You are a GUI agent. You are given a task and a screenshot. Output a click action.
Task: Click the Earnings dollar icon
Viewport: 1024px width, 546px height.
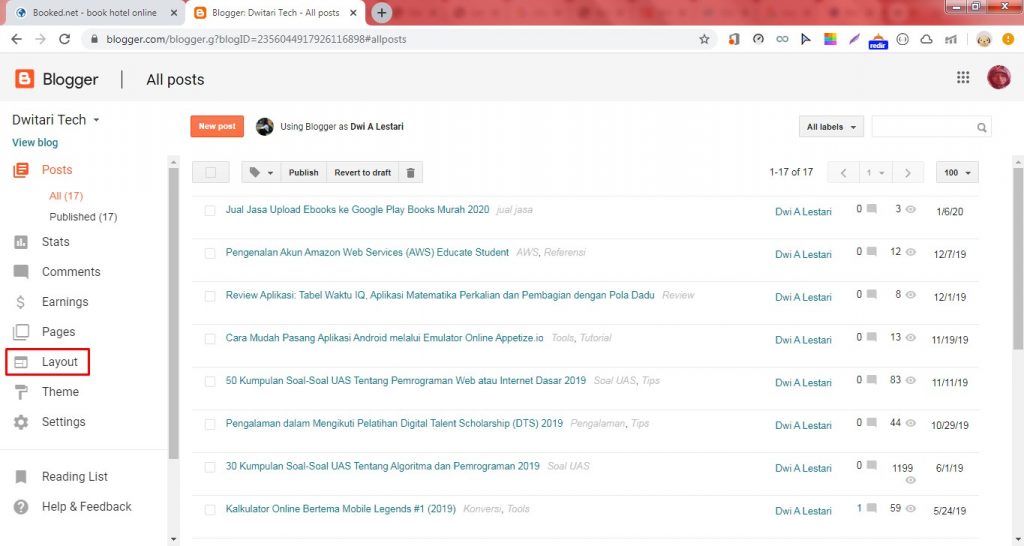(21, 302)
